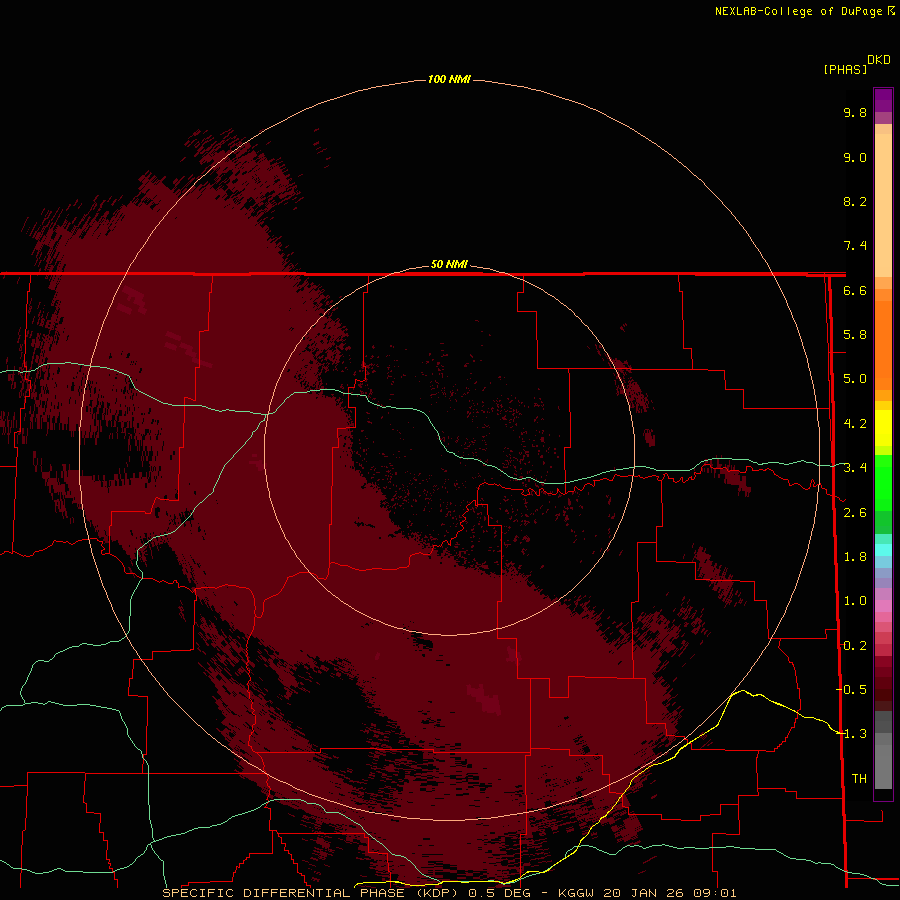Click the 2.6 value on the scale

(x=855, y=513)
